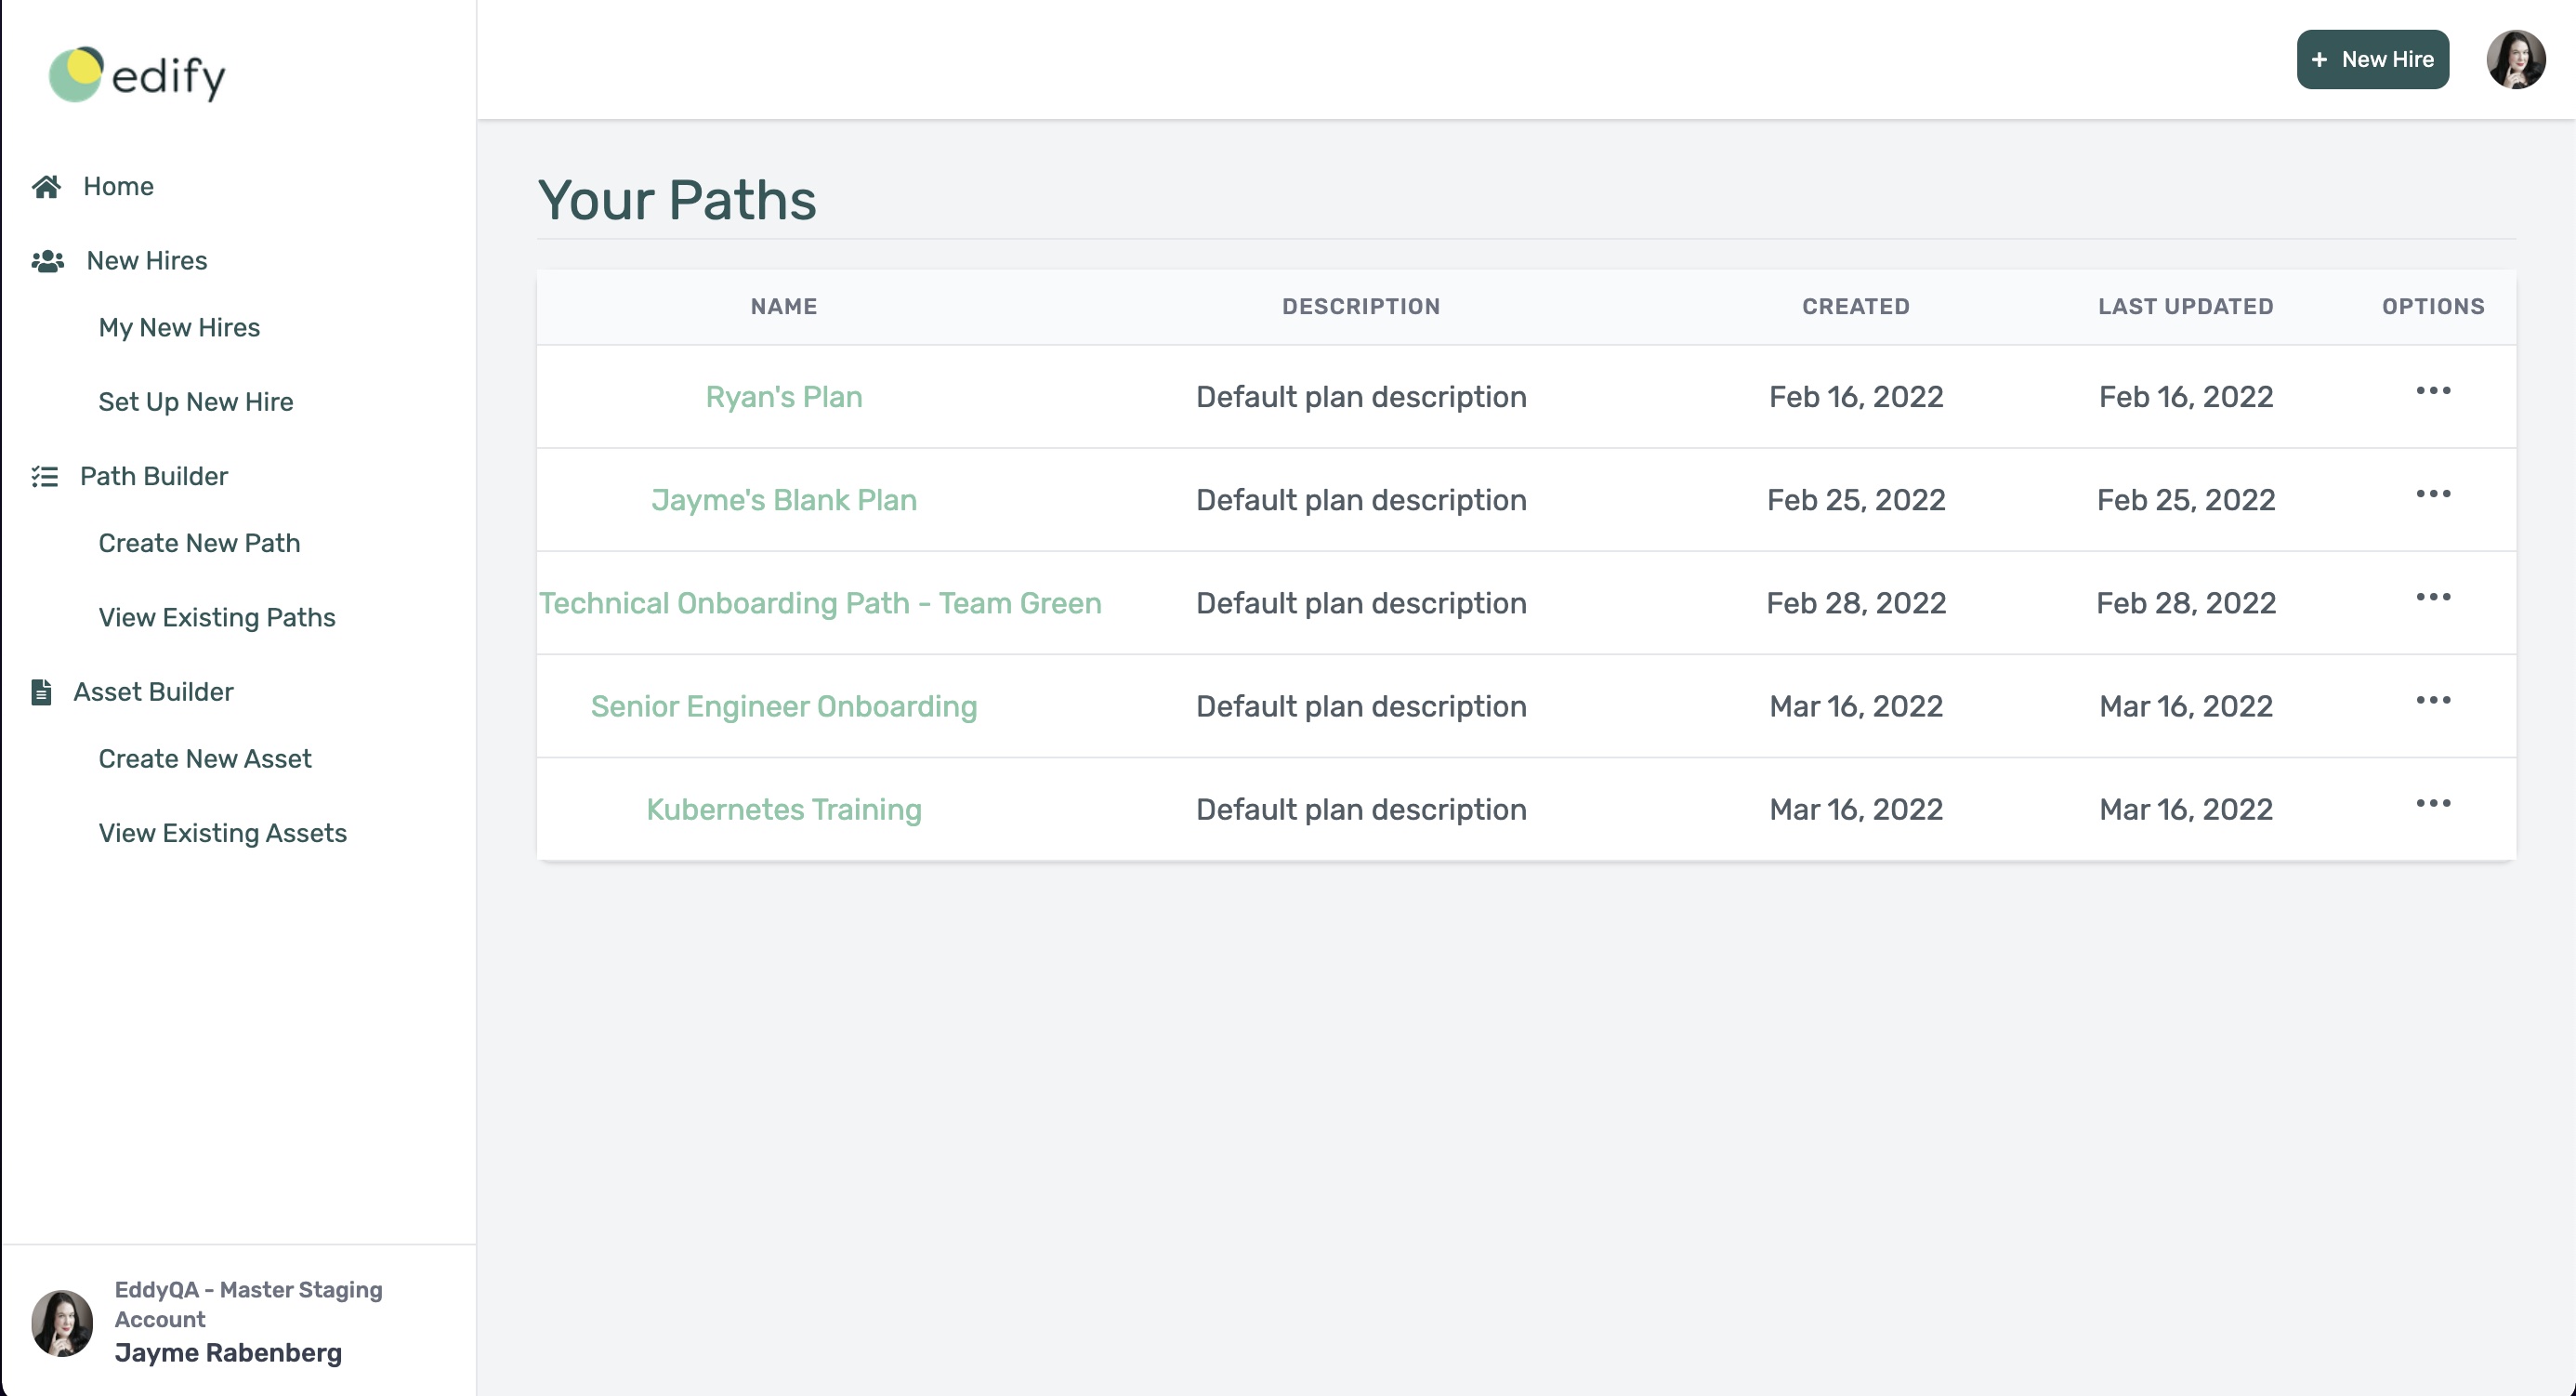The width and height of the screenshot is (2576, 1396).
Task: Open options menu for Kubernetes Training
Action: pyautogui.click(x=2433, y=802)
